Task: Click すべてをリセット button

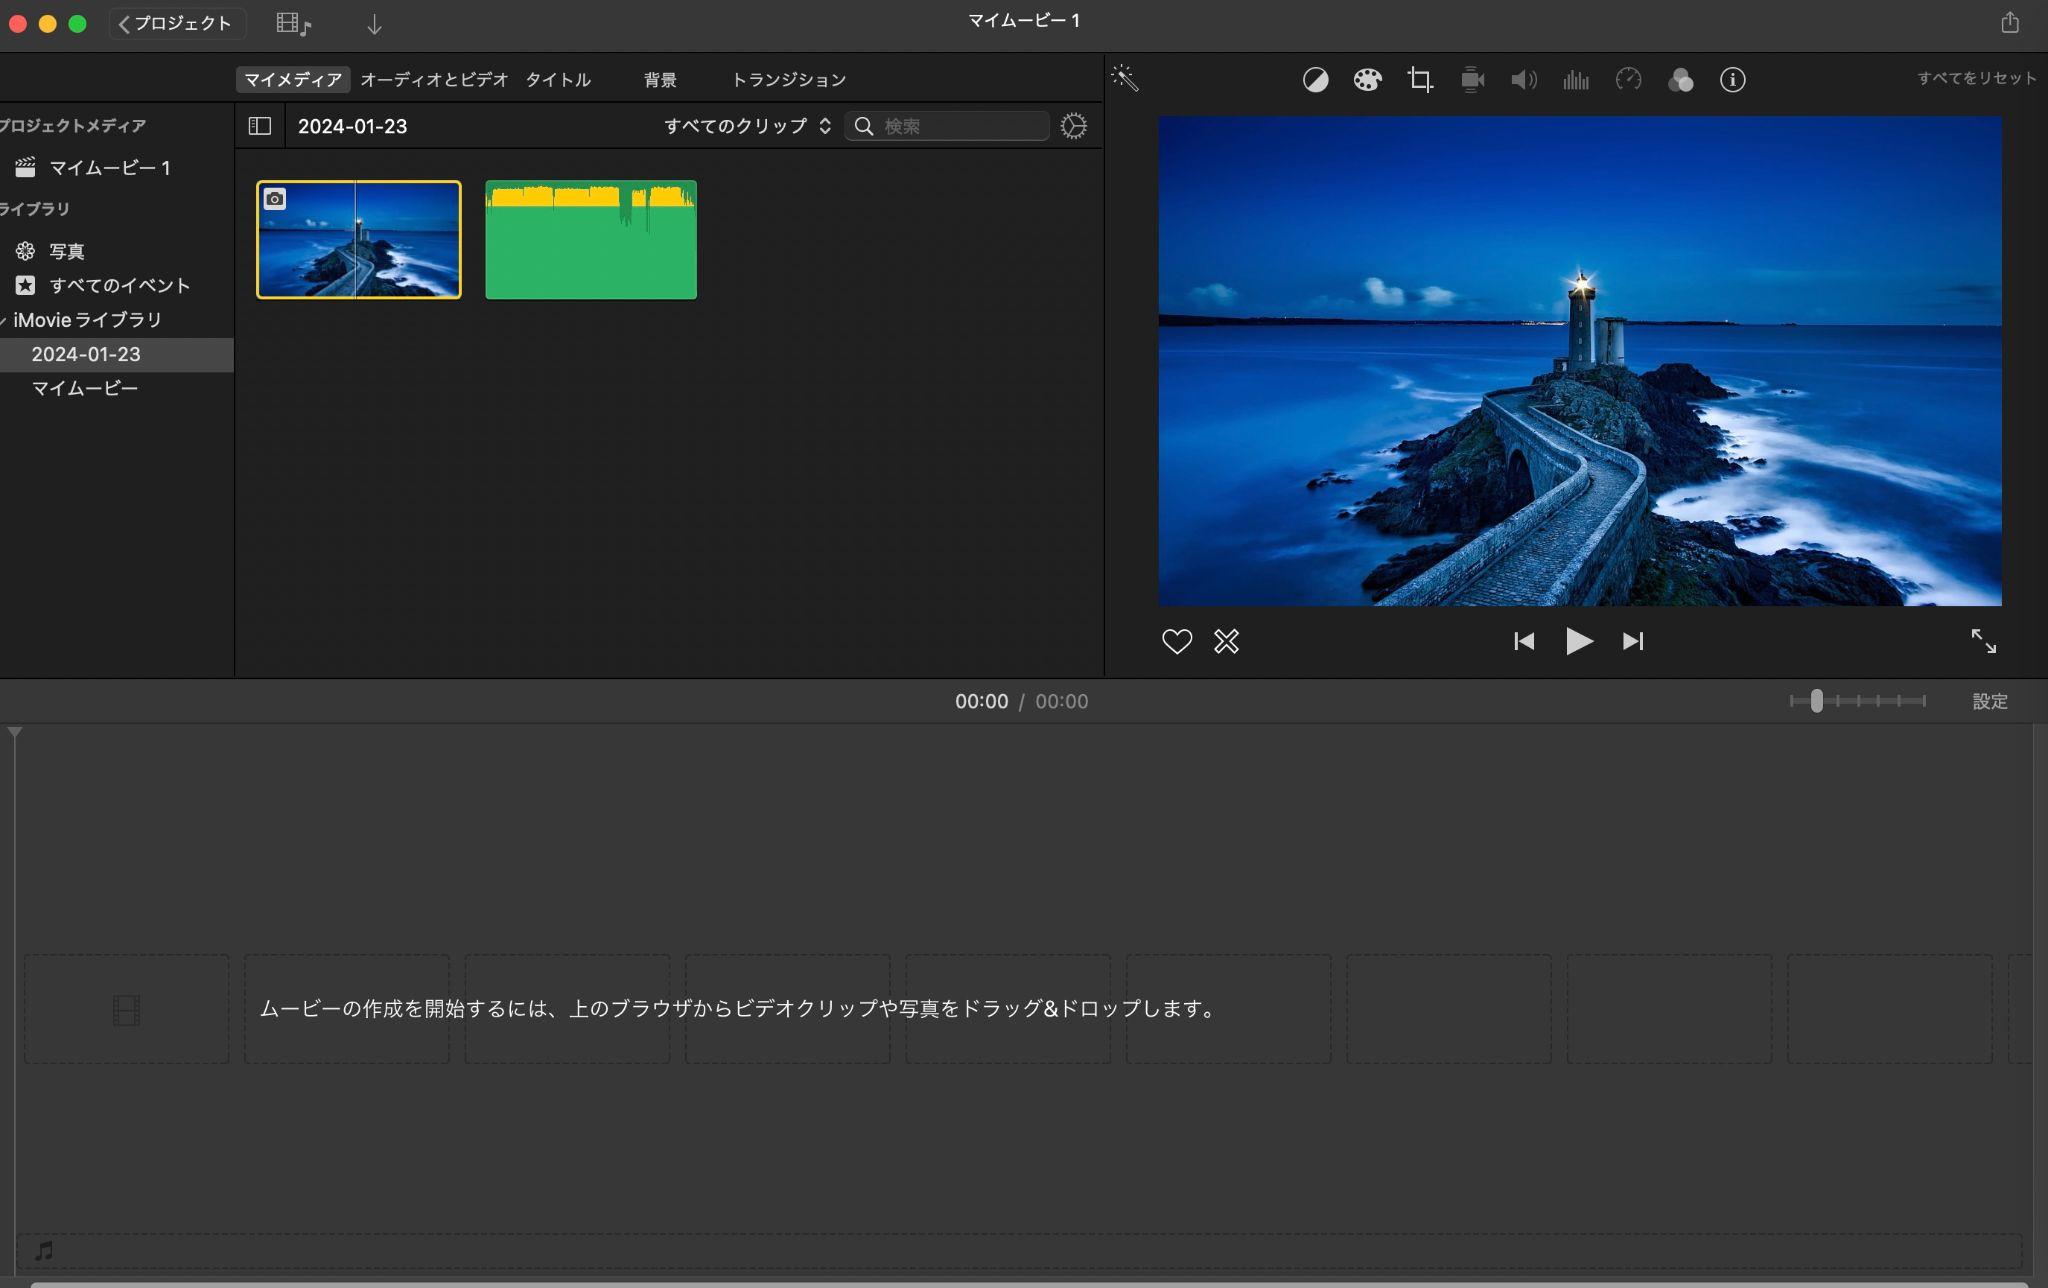Action: pyautogui.click(x=1976, y=78)
